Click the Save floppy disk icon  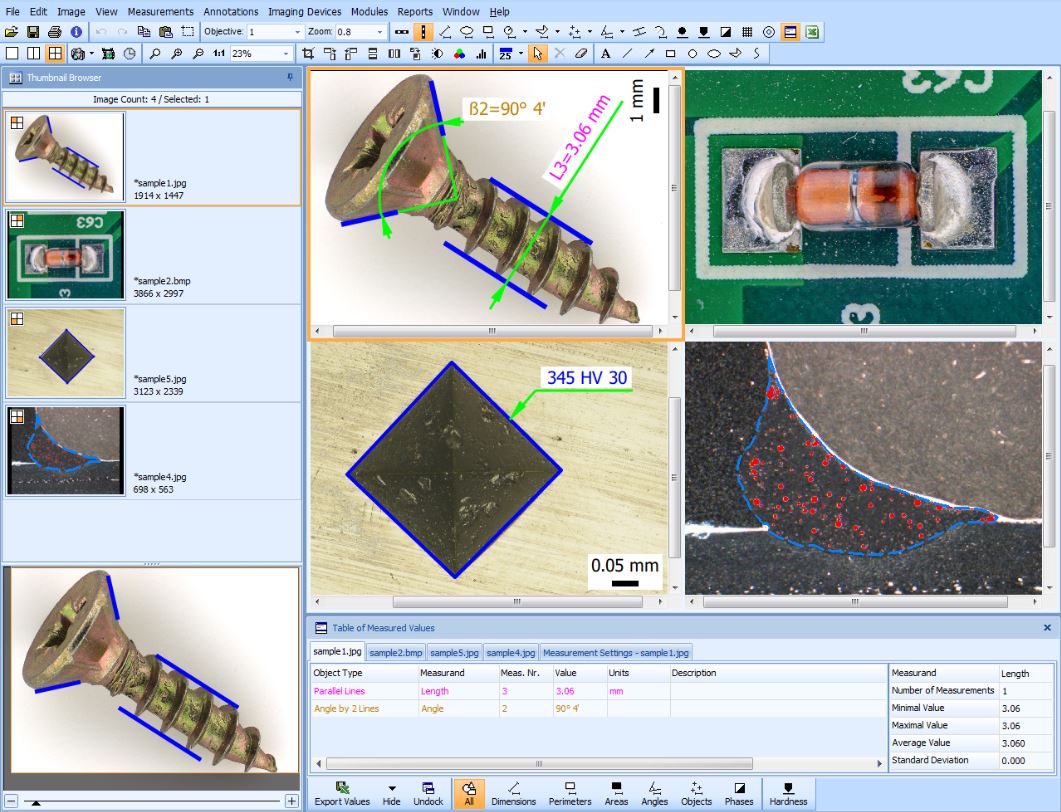point(34,32)
